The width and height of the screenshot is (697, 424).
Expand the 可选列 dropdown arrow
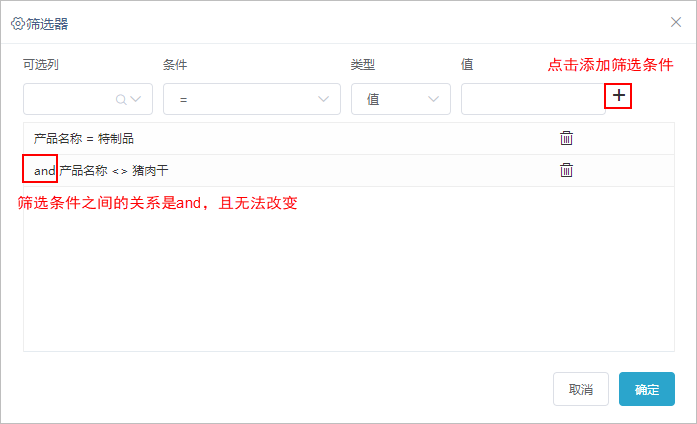136,99
